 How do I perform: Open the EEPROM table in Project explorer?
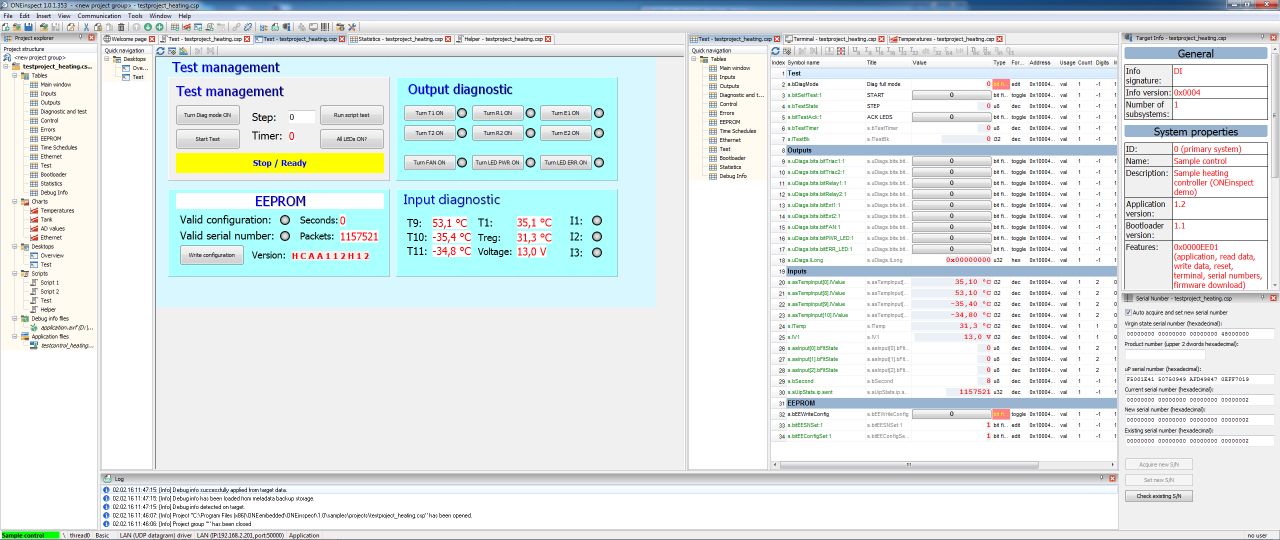pos(50,138)
